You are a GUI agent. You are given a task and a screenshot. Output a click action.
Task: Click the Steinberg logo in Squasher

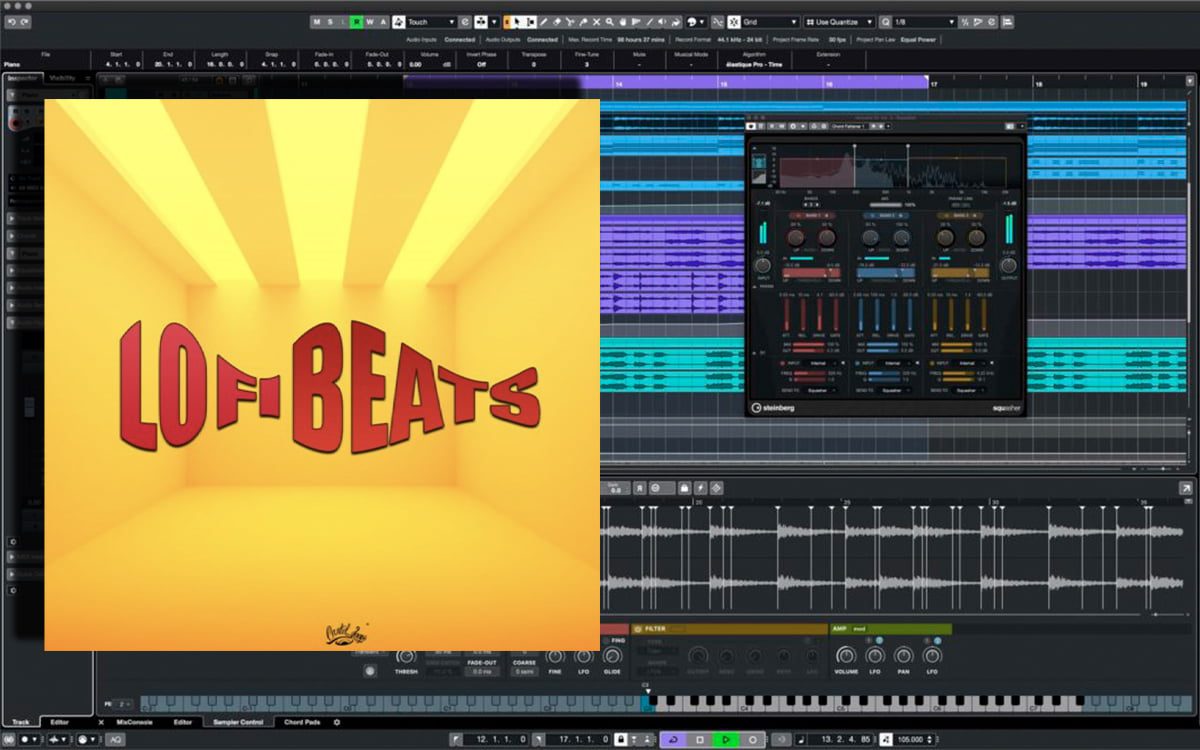point(773,407)
